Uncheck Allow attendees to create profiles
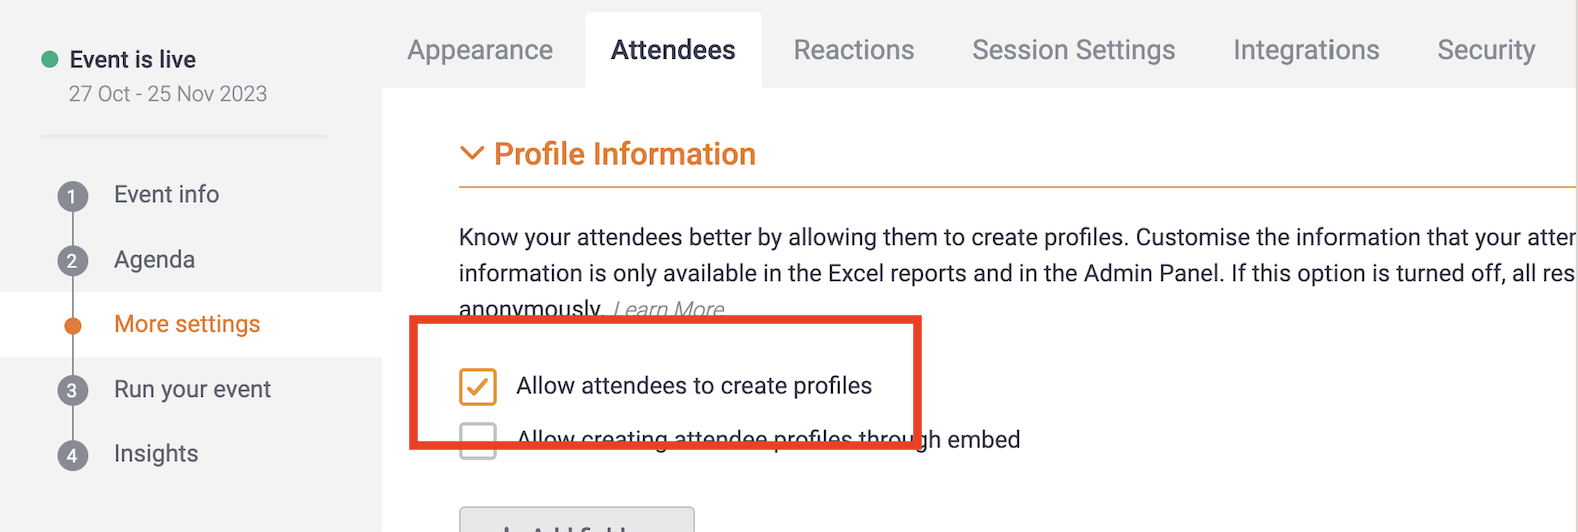Image resolution: width=1578 pixels, height=532 pixels. coord(478,386)
